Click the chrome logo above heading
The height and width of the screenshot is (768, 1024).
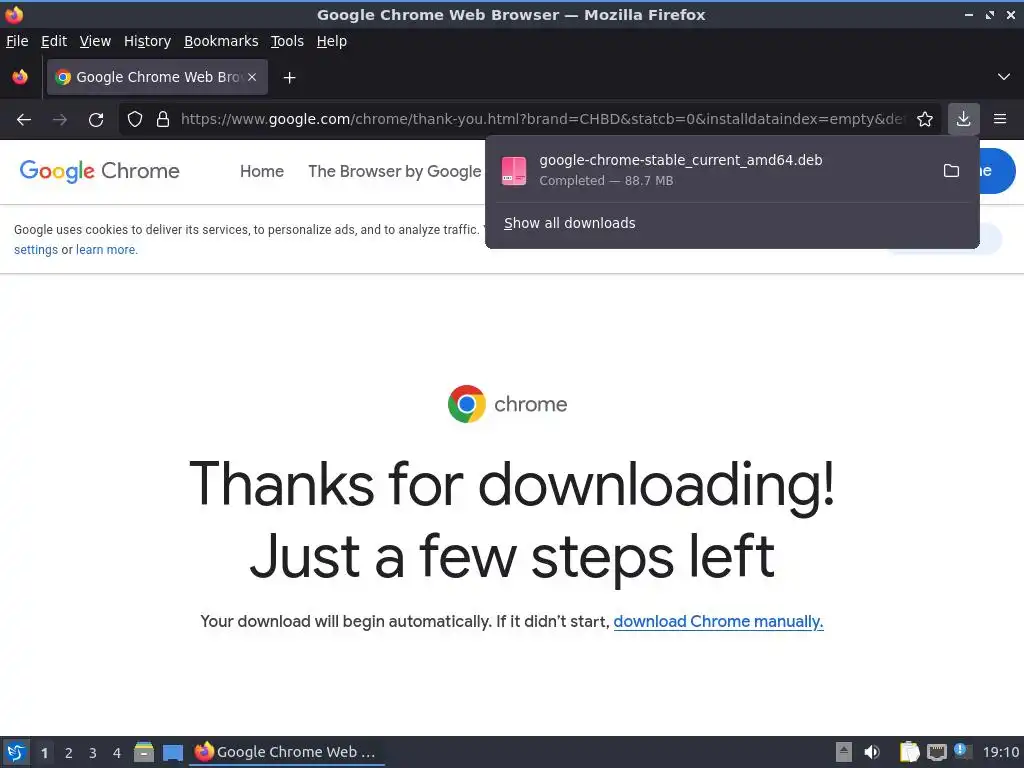point(507,404)
